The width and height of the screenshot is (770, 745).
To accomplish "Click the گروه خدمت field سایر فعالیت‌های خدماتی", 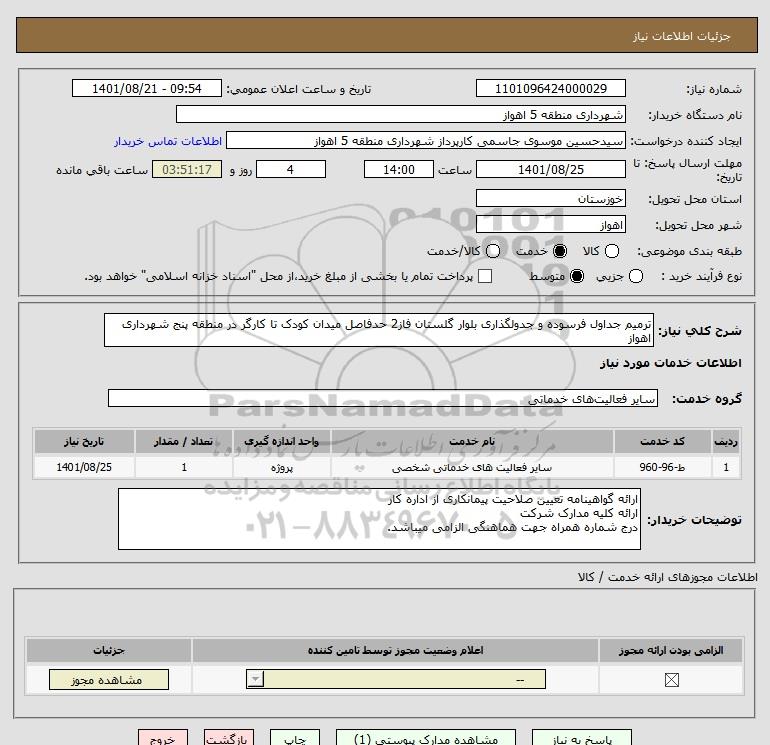I will pyautogui.click(x=383, y=398).
